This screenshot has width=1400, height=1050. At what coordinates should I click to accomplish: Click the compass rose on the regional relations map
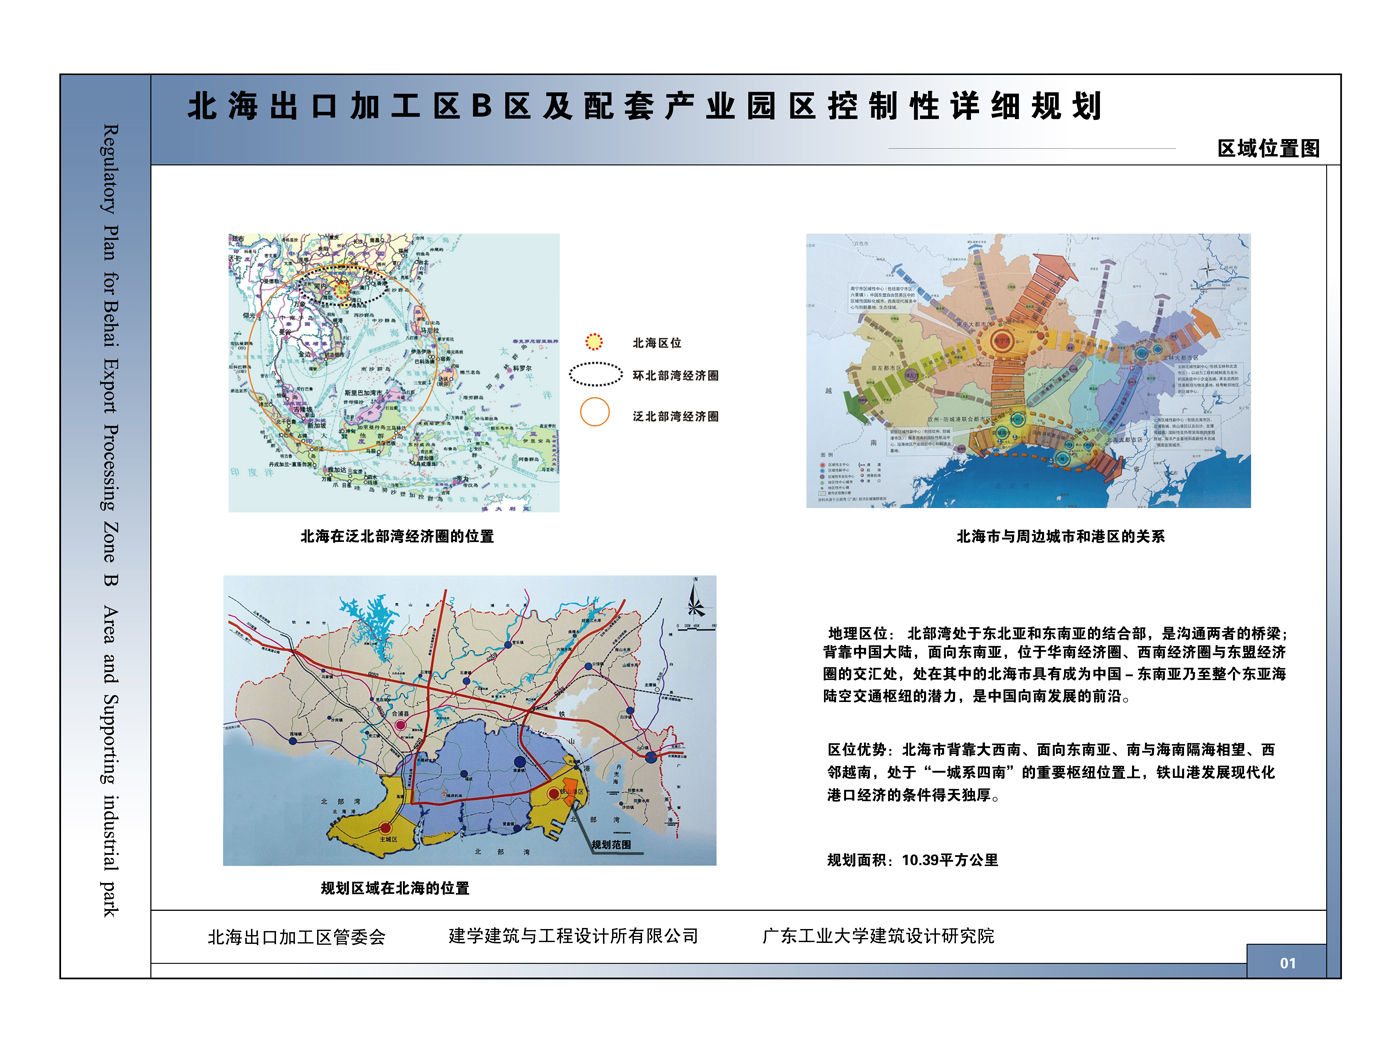click(x=1209, y=270)
